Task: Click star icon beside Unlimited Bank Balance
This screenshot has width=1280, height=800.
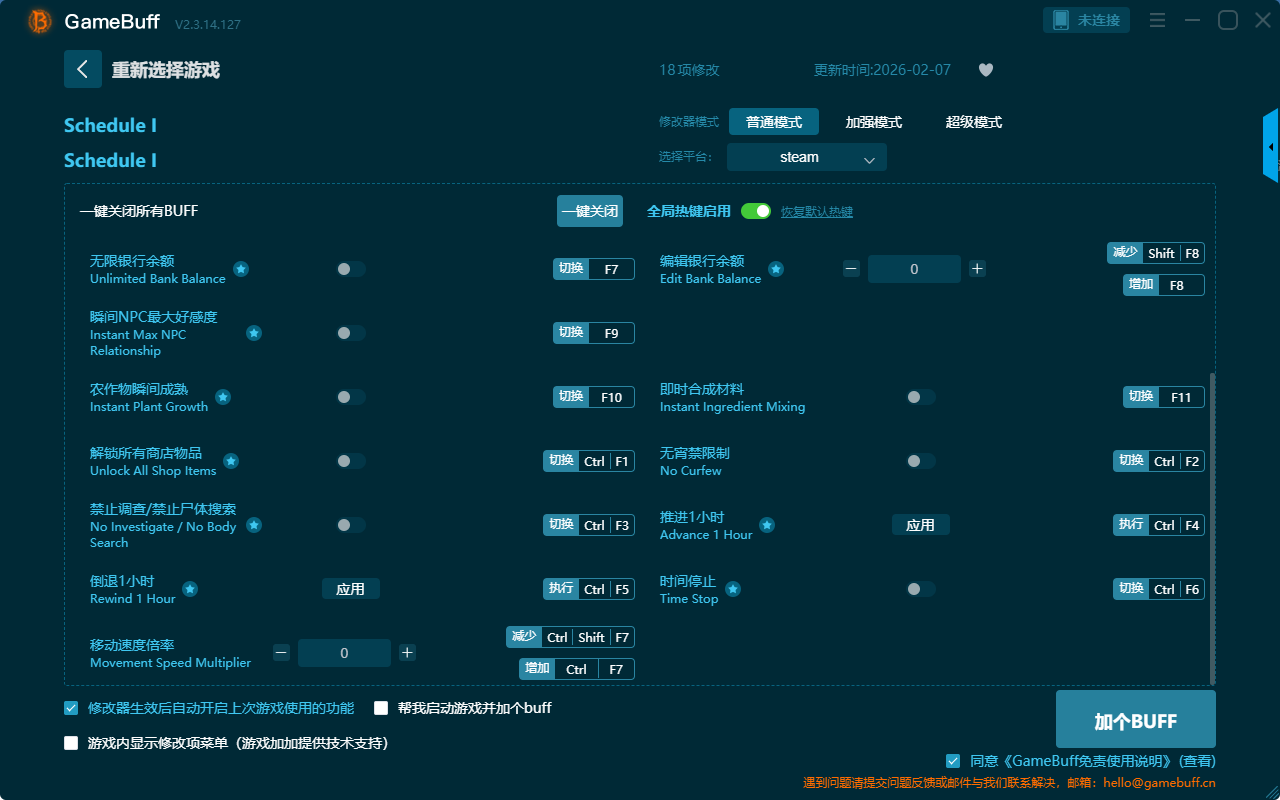Action: (x=241, y=269)
